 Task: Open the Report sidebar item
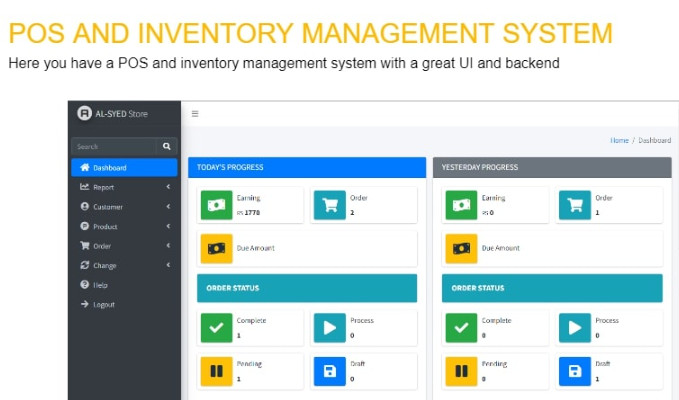124,187
